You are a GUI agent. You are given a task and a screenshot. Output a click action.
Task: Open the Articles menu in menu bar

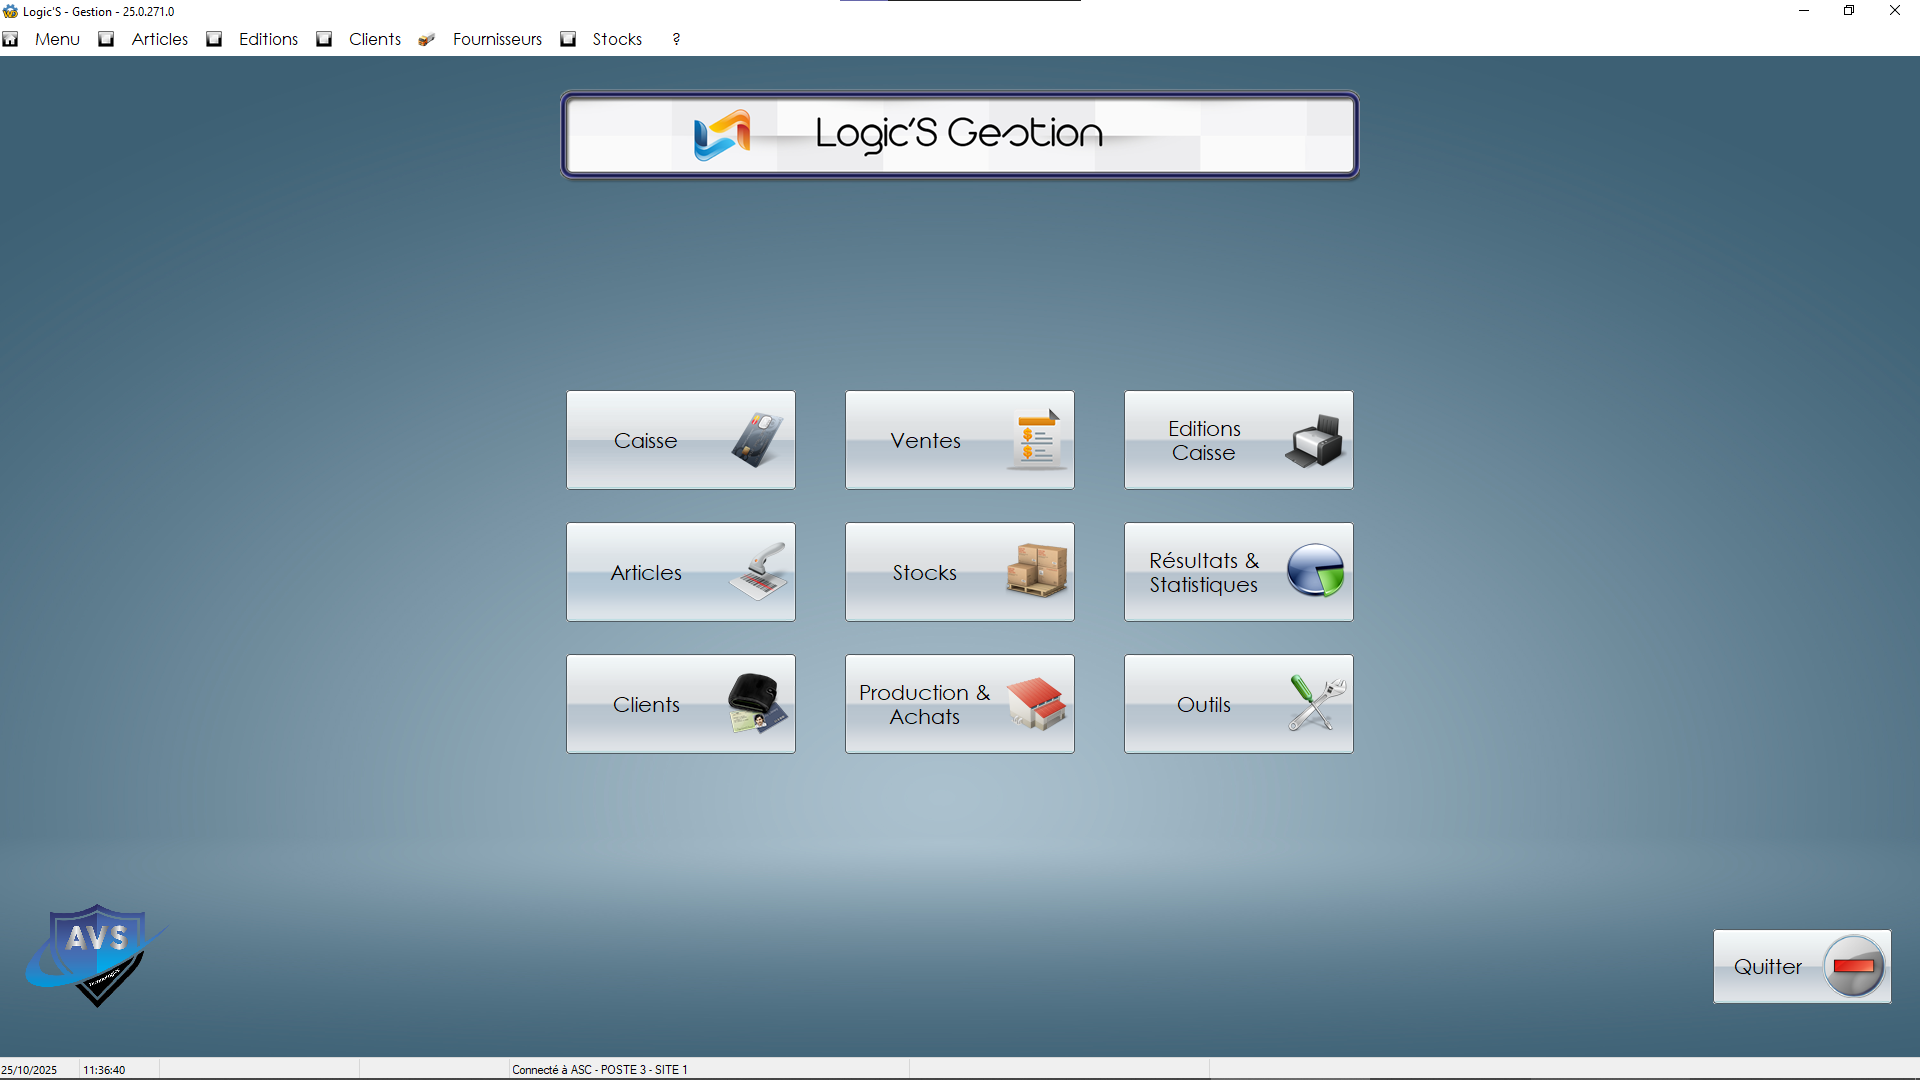tap(160, 39)
